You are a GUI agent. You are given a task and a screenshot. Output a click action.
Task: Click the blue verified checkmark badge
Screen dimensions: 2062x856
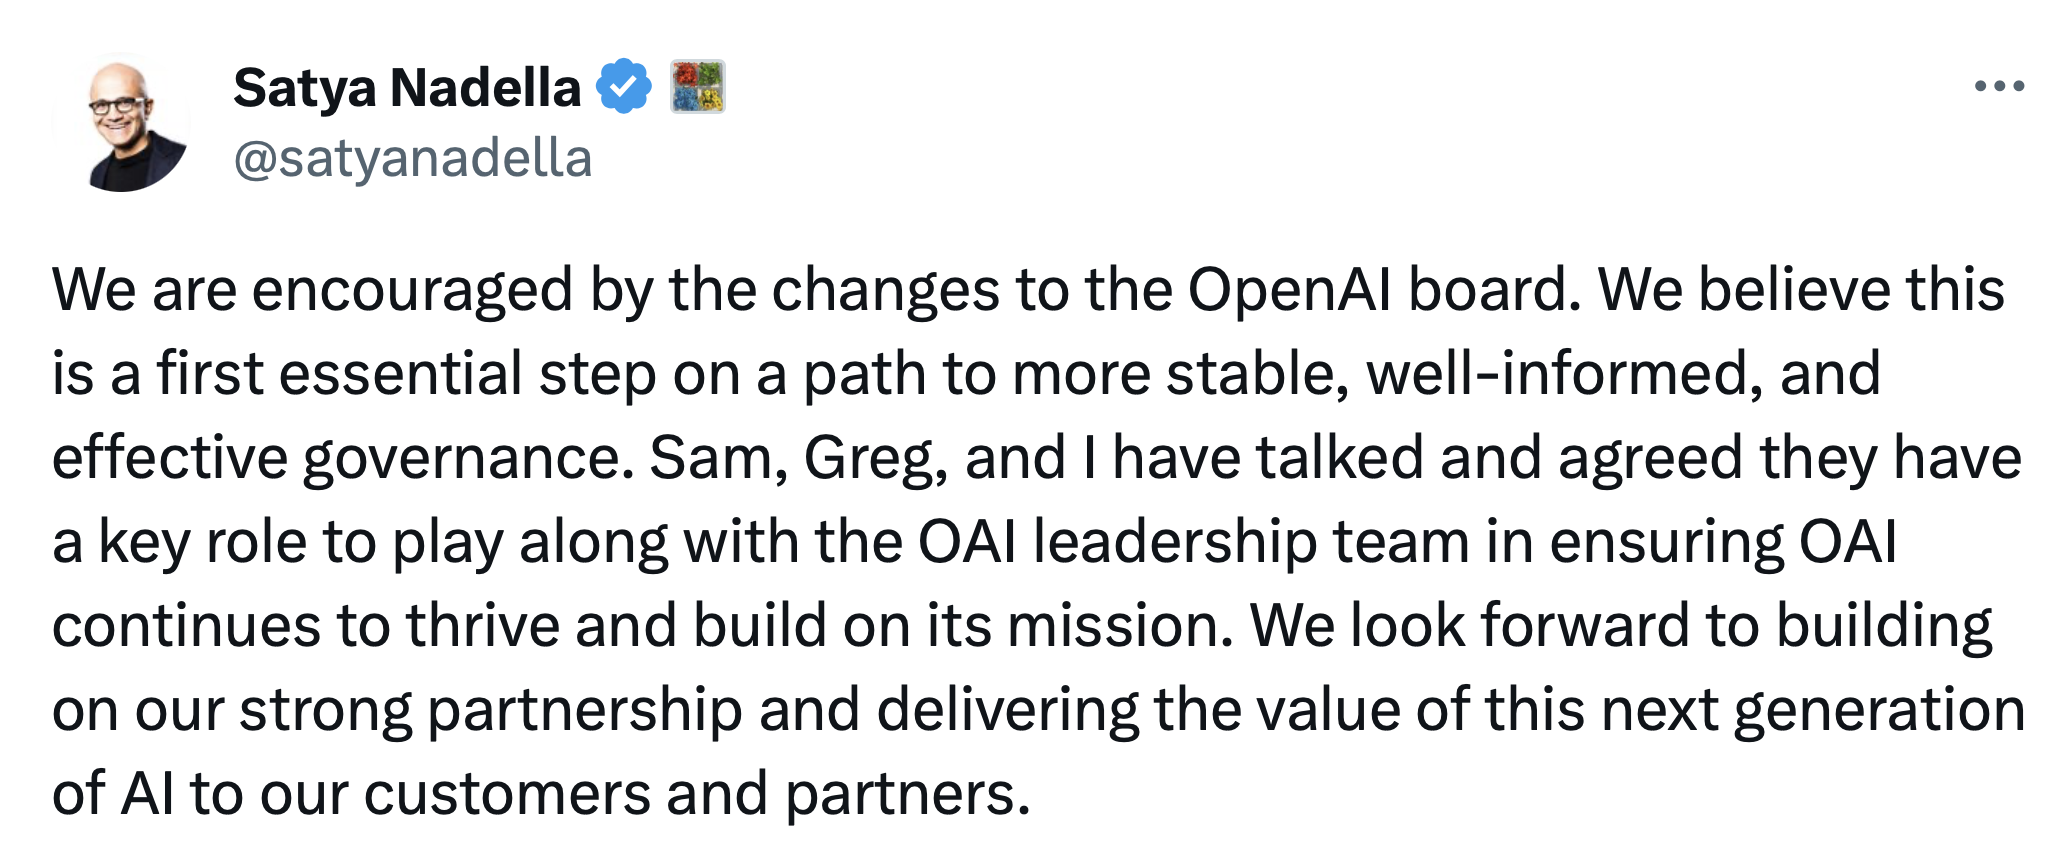624,87
